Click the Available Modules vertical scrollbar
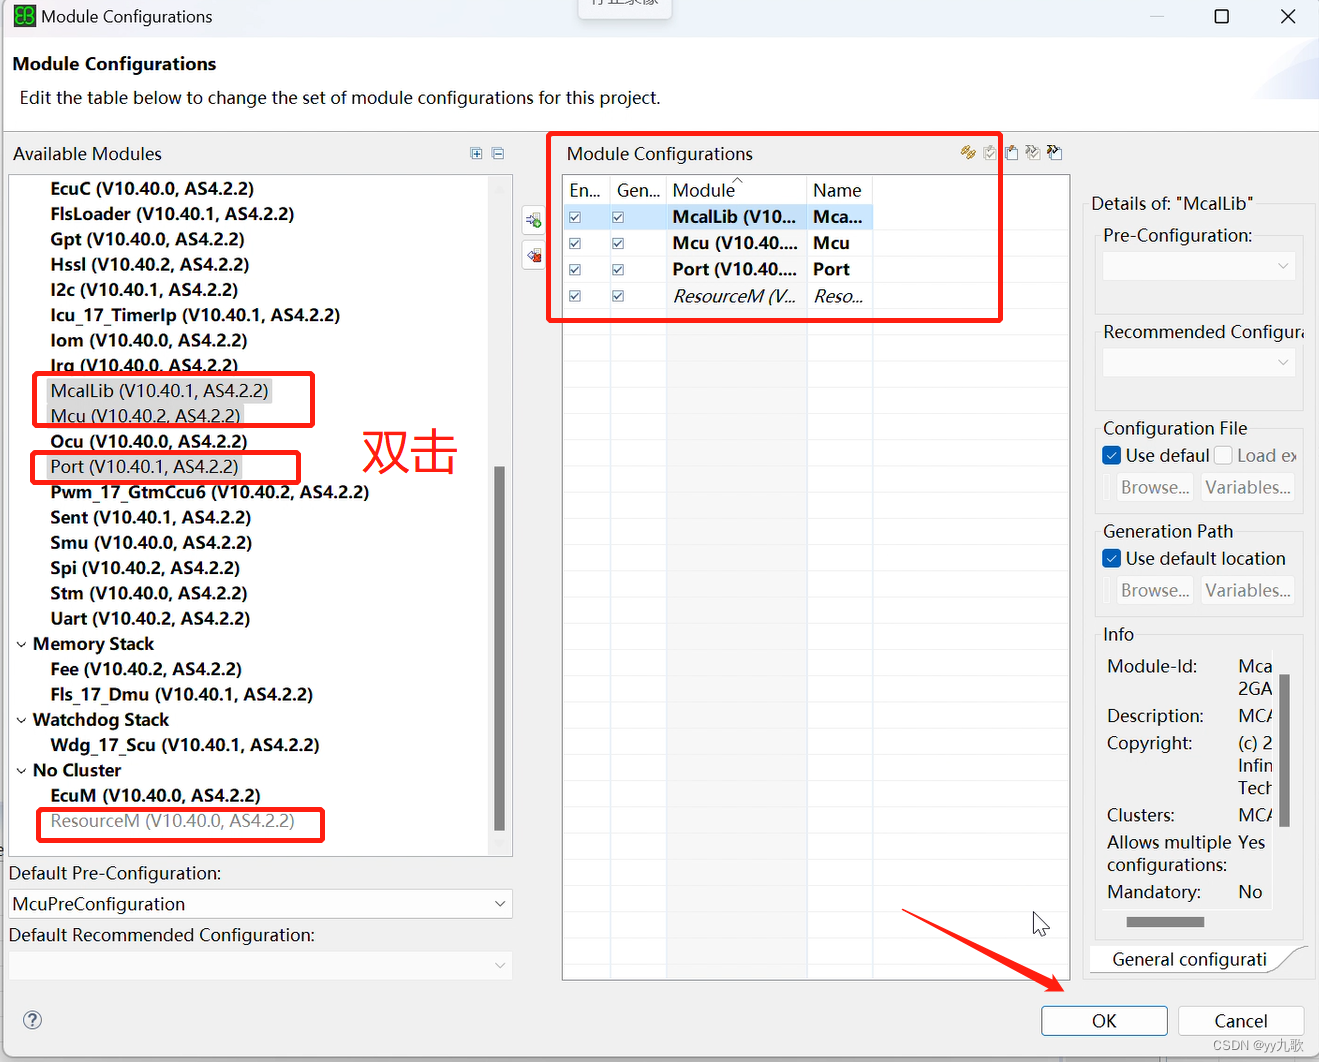Viewport: 1319px width, 1062px height. (x=499, y=648)
